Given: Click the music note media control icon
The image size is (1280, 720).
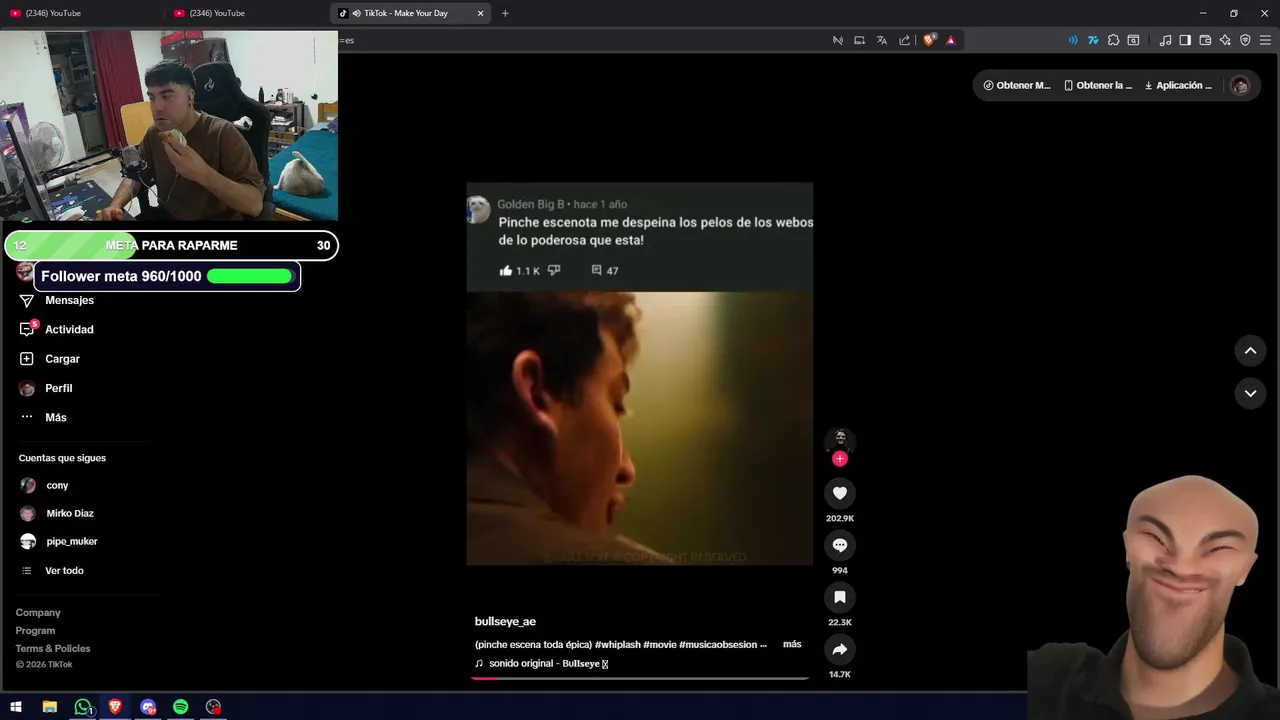Looking at the screenshot, I should (x=1165, y=40).
